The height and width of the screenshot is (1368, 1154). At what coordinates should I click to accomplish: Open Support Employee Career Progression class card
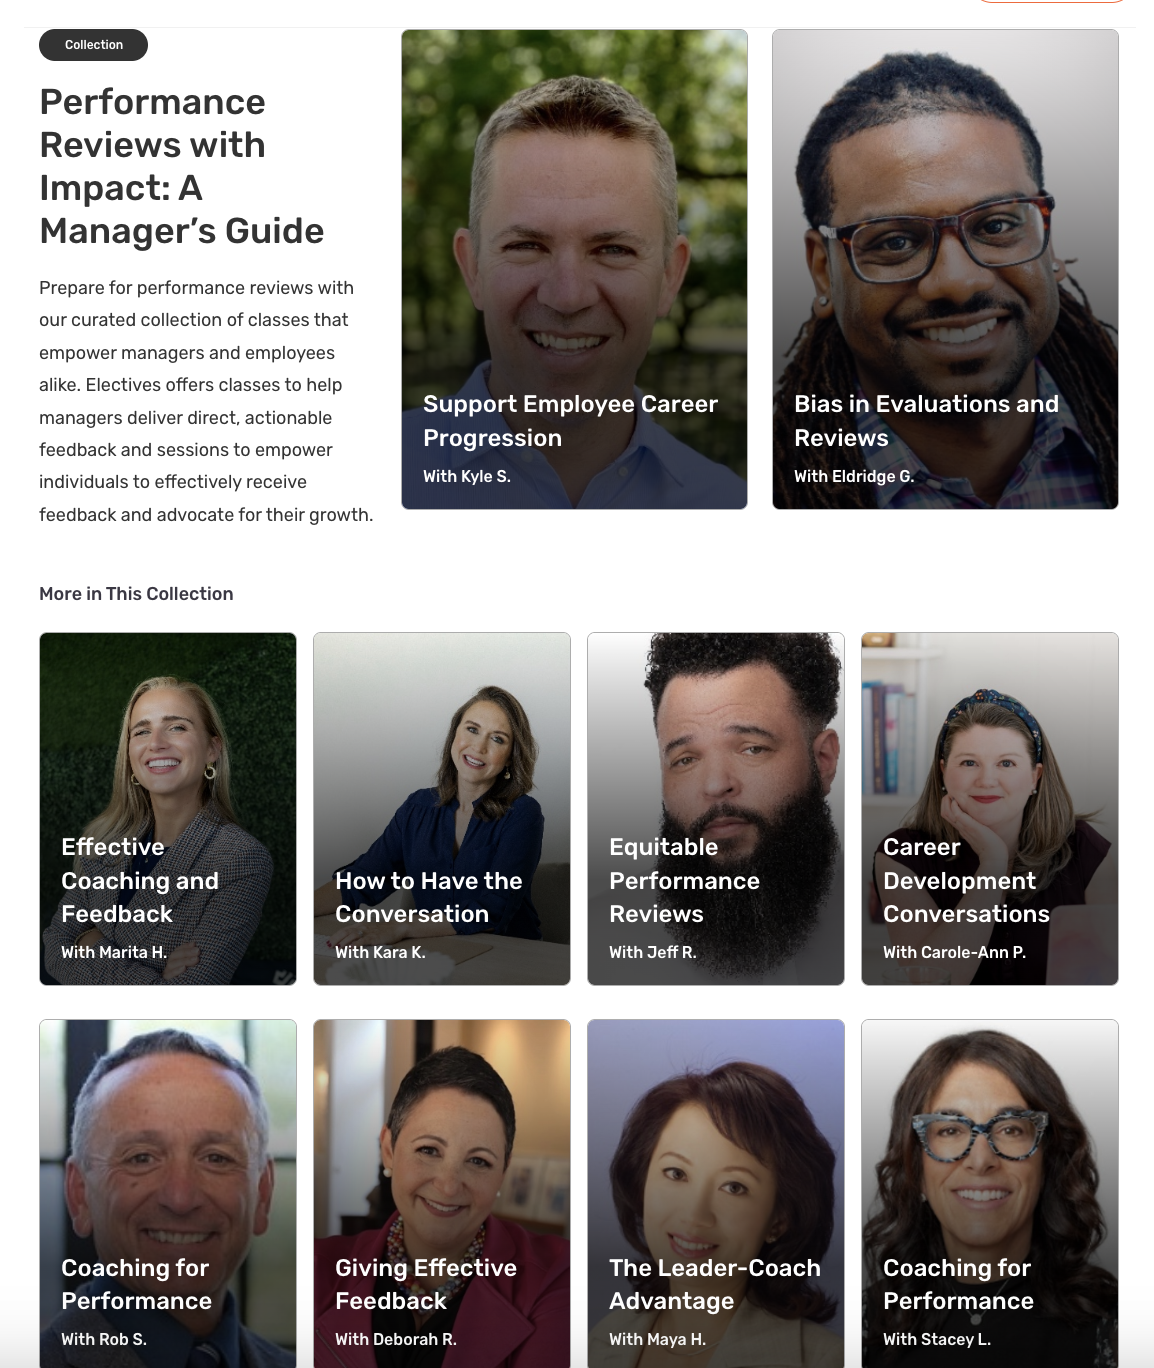574,269
